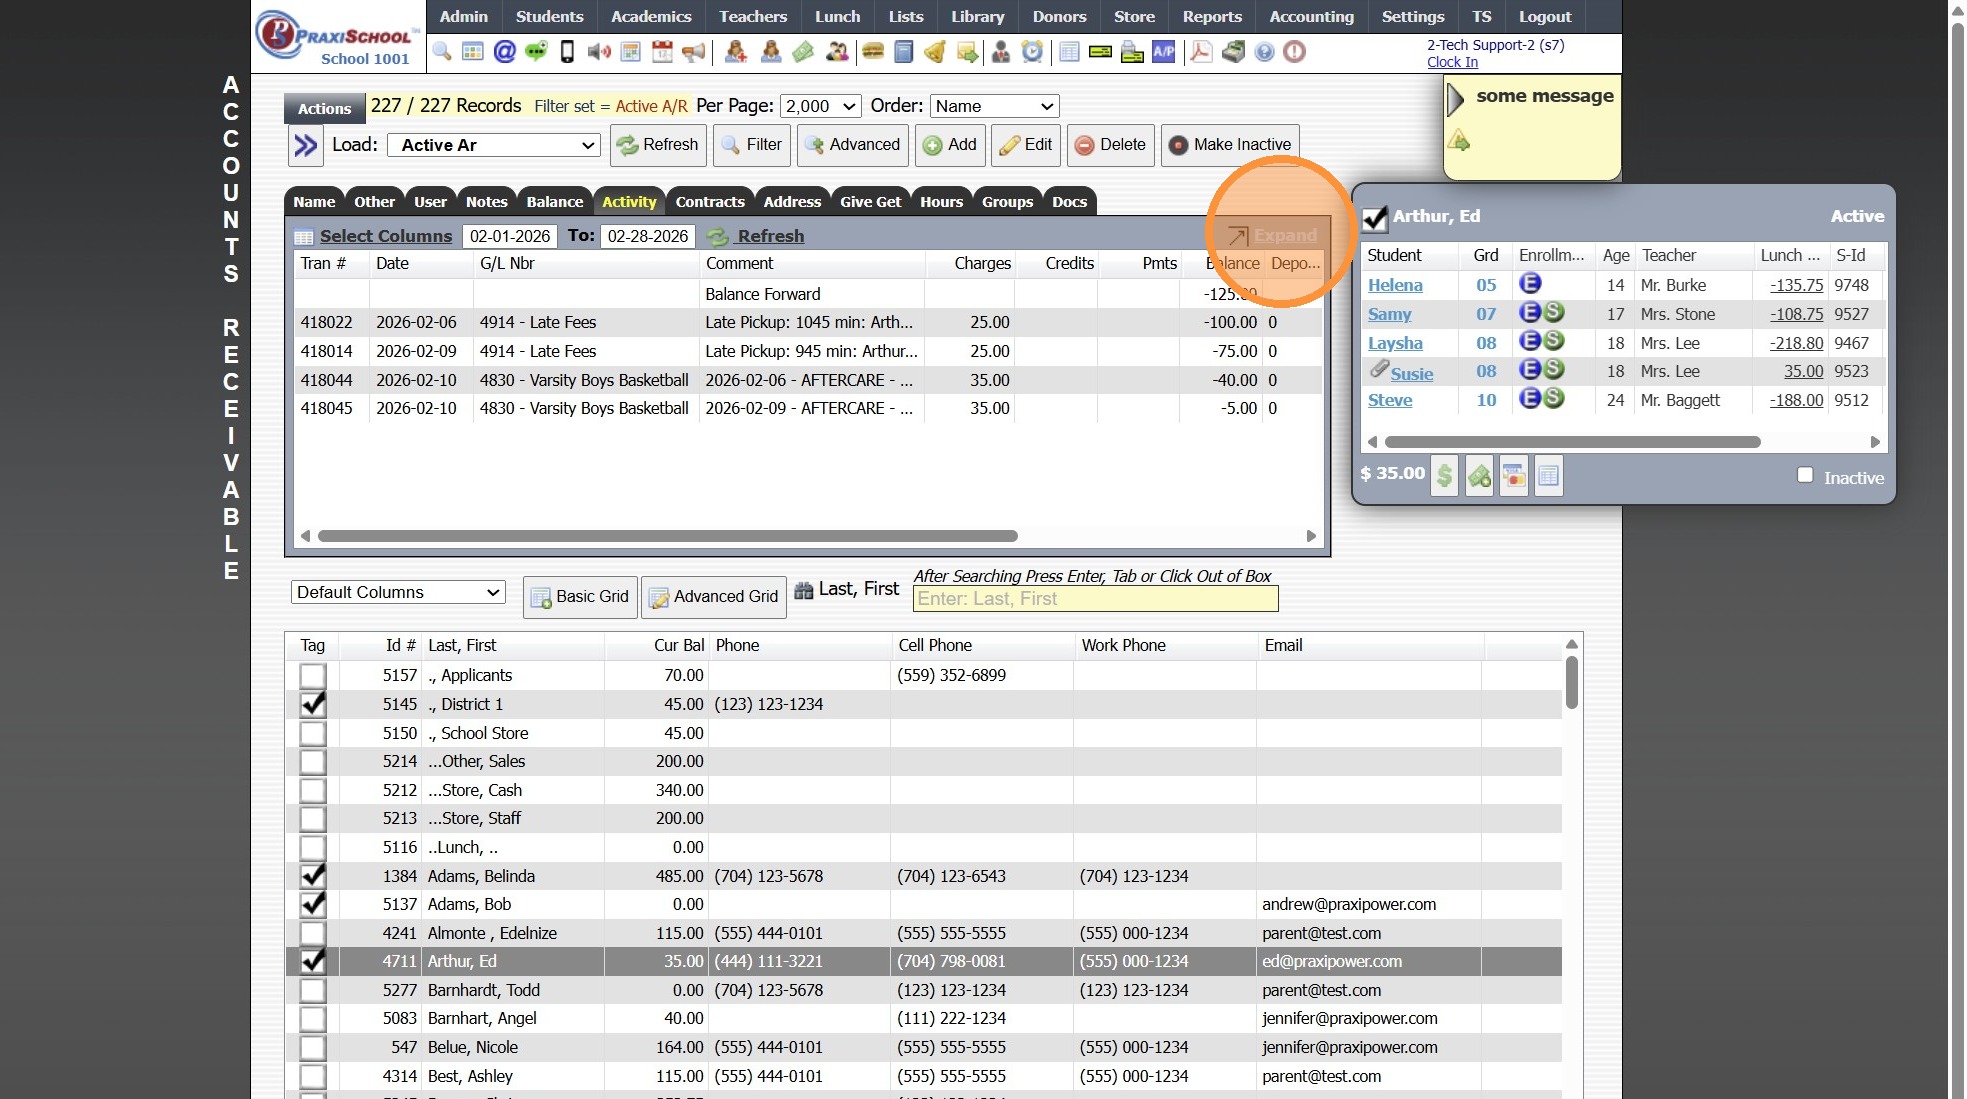Viewport: 1967px width, 1099px height.
Task: Click the Make Inactive button
Action: click(1230, 145)
